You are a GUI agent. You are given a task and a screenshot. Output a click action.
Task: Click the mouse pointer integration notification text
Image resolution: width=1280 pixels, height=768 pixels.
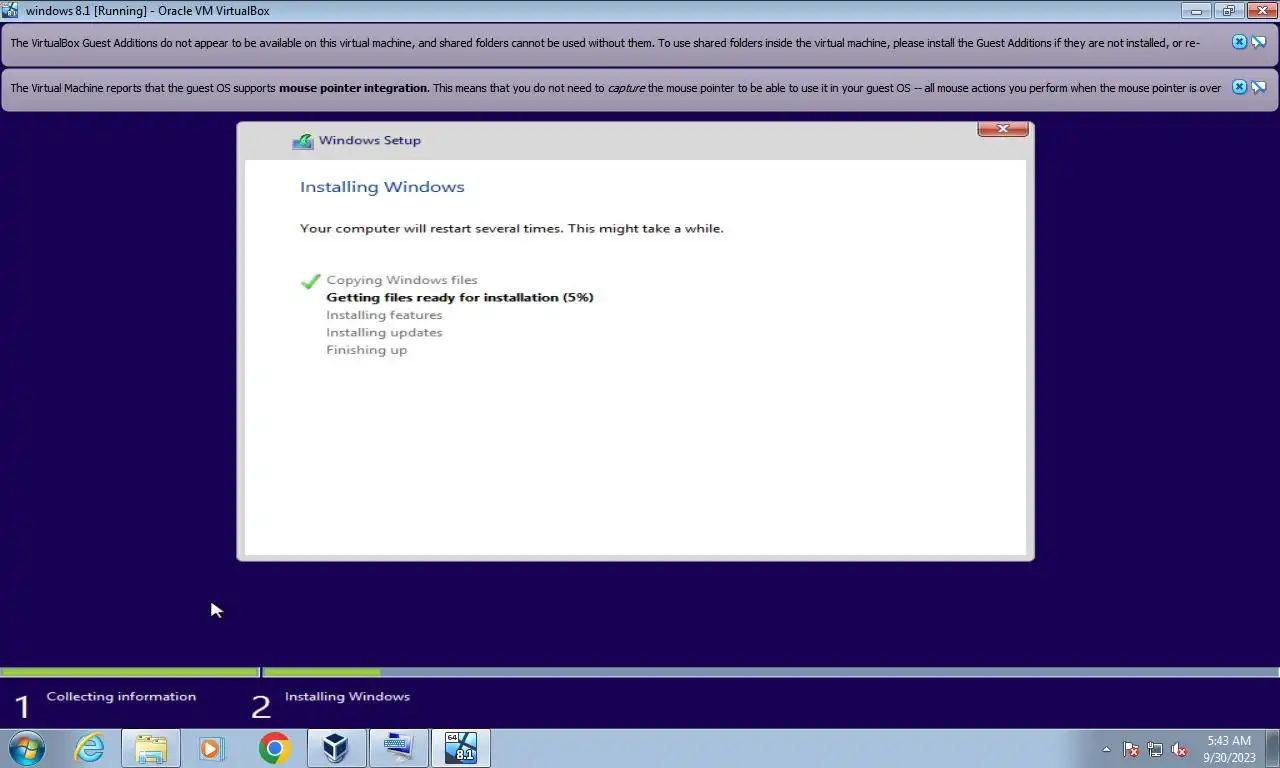(615, 88)
